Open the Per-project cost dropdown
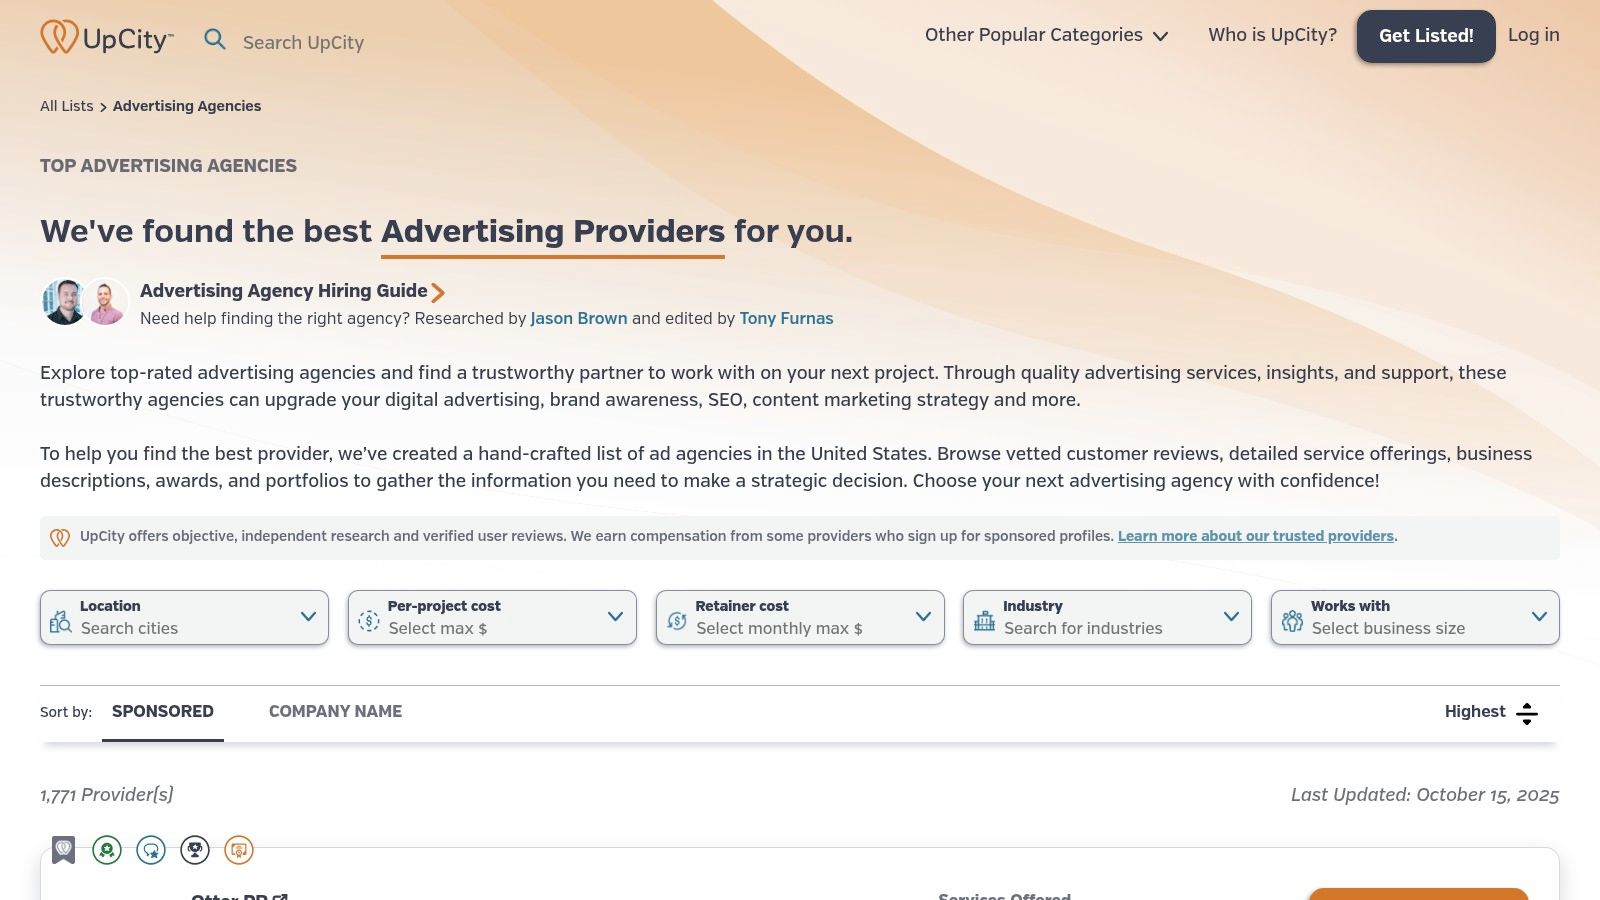 pos(492,617)
